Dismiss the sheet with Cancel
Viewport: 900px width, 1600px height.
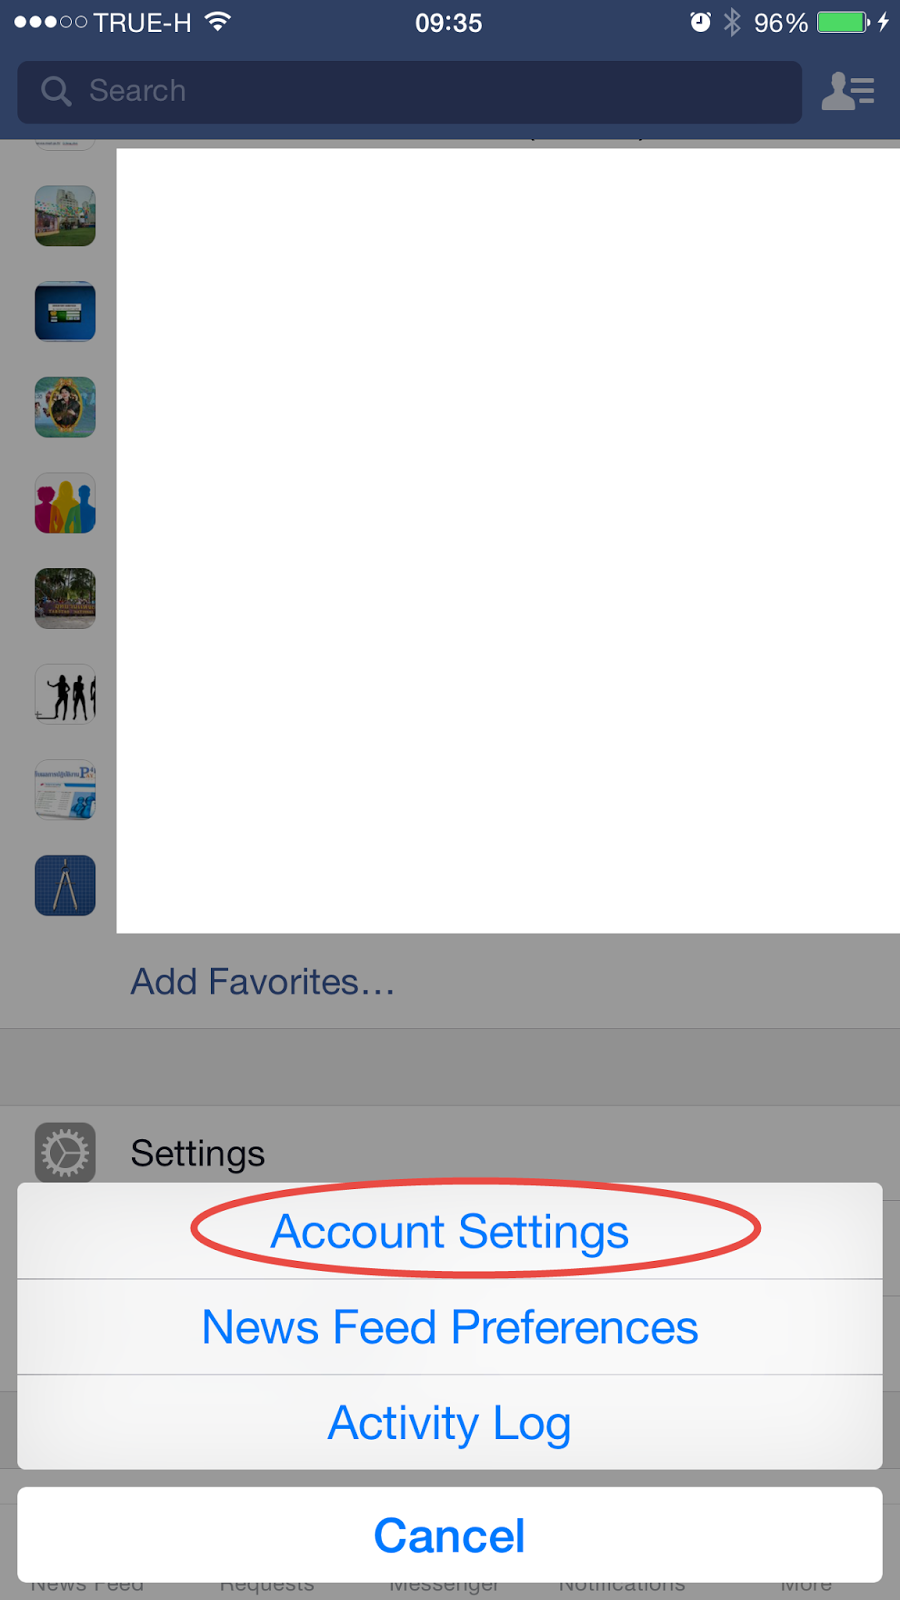coord(449,1535)
